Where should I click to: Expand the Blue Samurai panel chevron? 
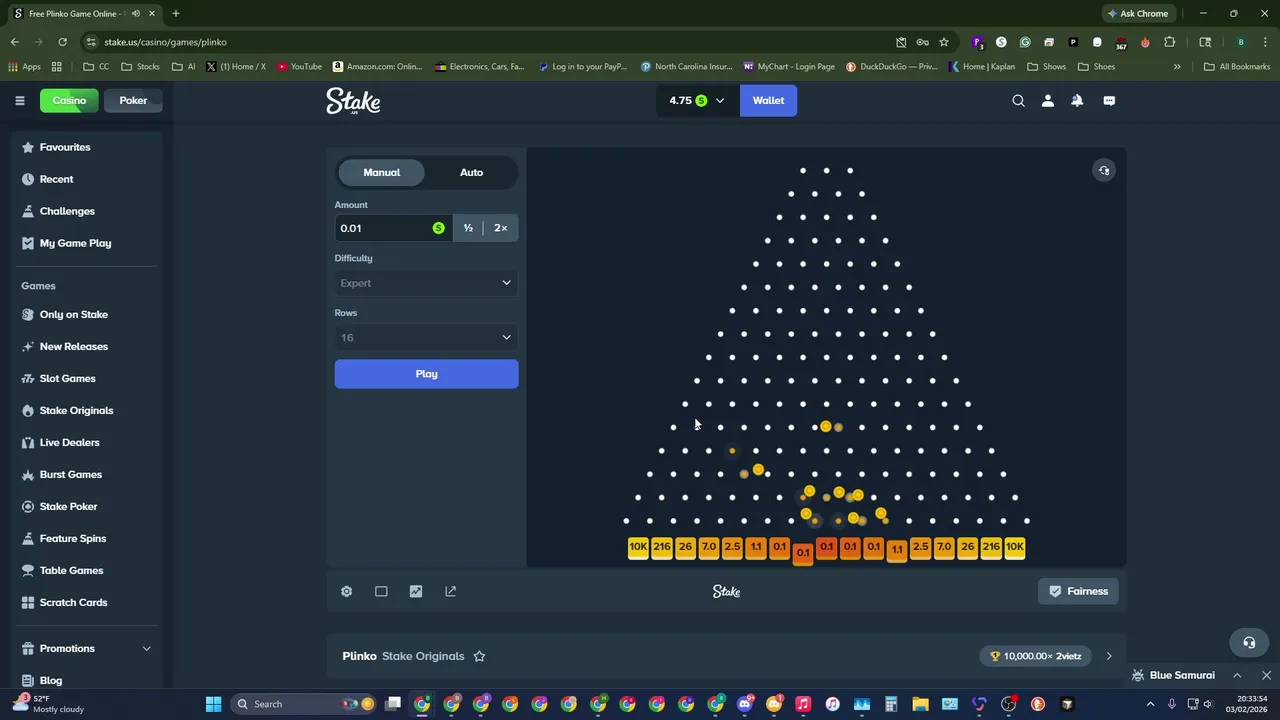click(1237, 675)
